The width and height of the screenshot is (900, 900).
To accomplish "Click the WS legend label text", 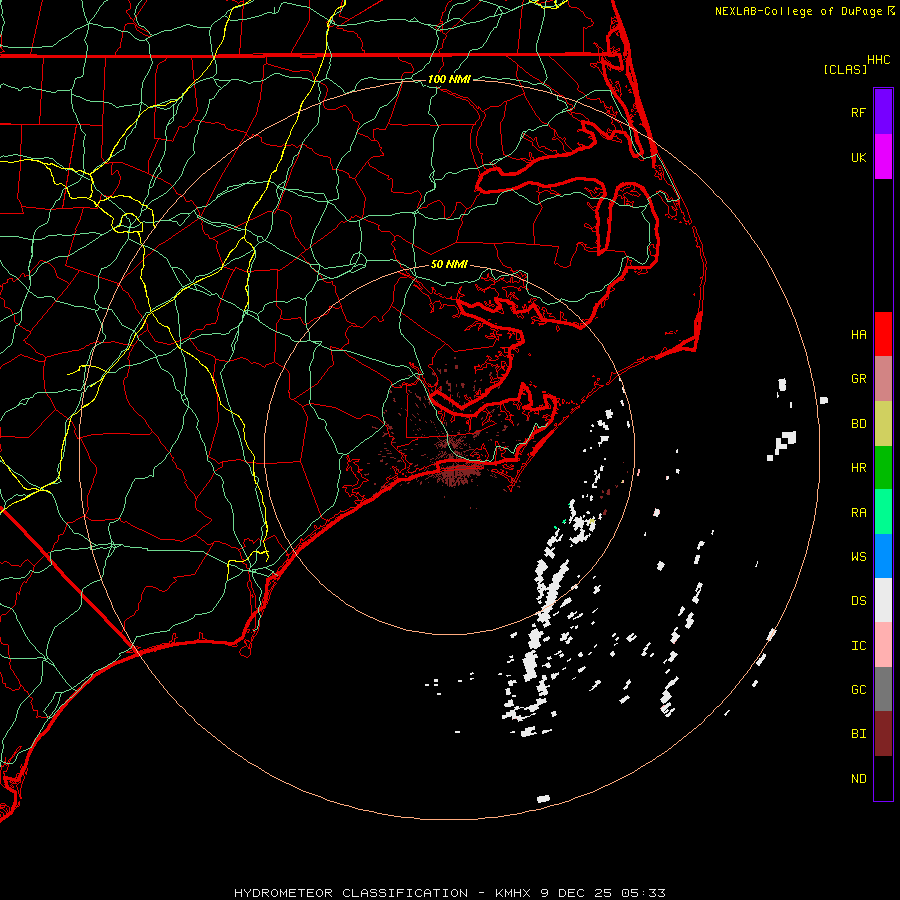I will tap(858, 557).
